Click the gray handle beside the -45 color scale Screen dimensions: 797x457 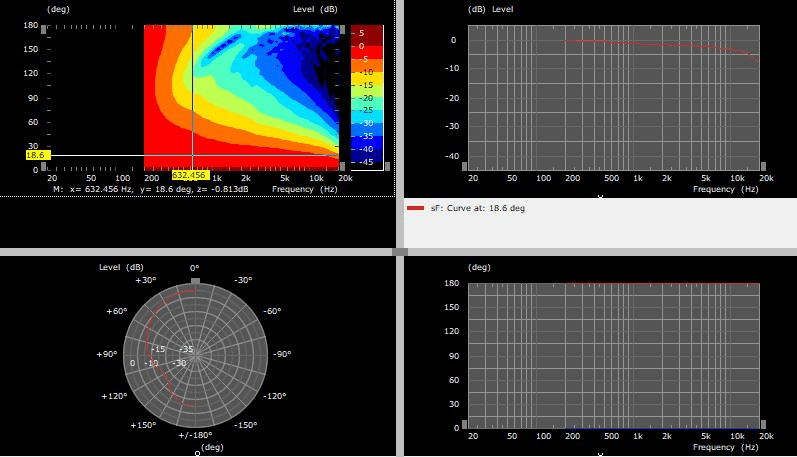pos(388,166)
